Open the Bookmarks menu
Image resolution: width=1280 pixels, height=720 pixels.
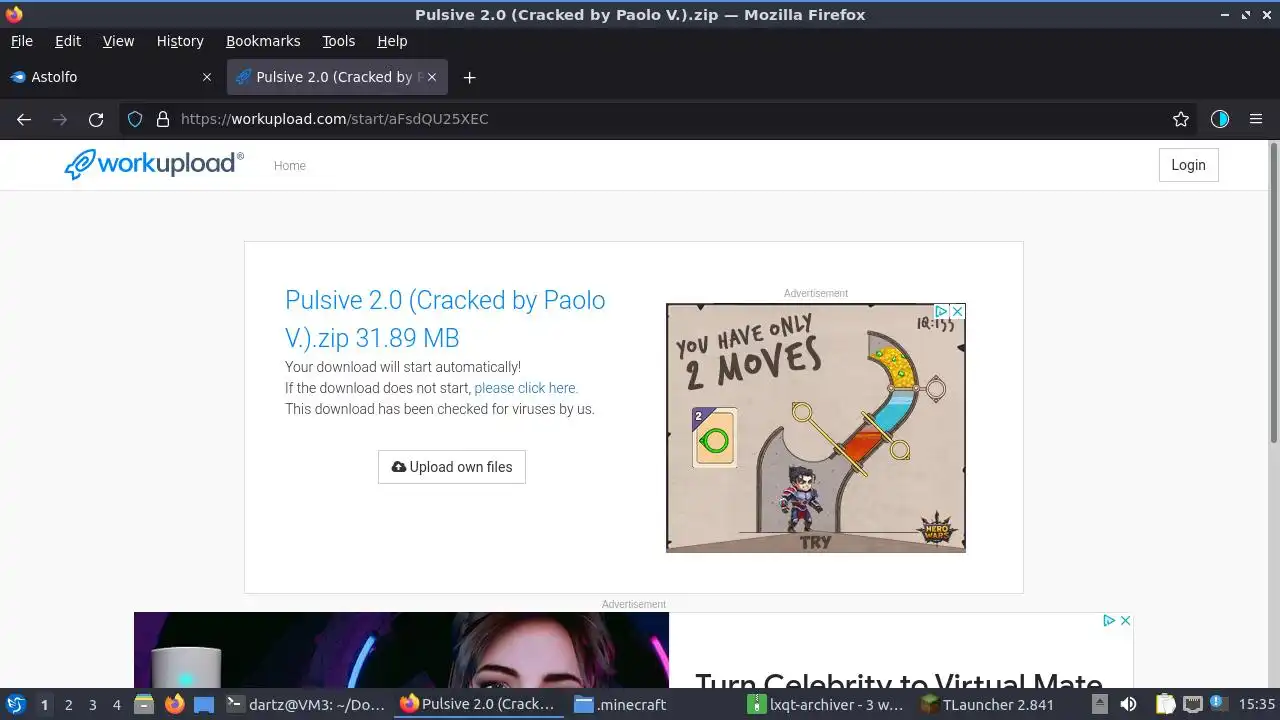(263, 41)
